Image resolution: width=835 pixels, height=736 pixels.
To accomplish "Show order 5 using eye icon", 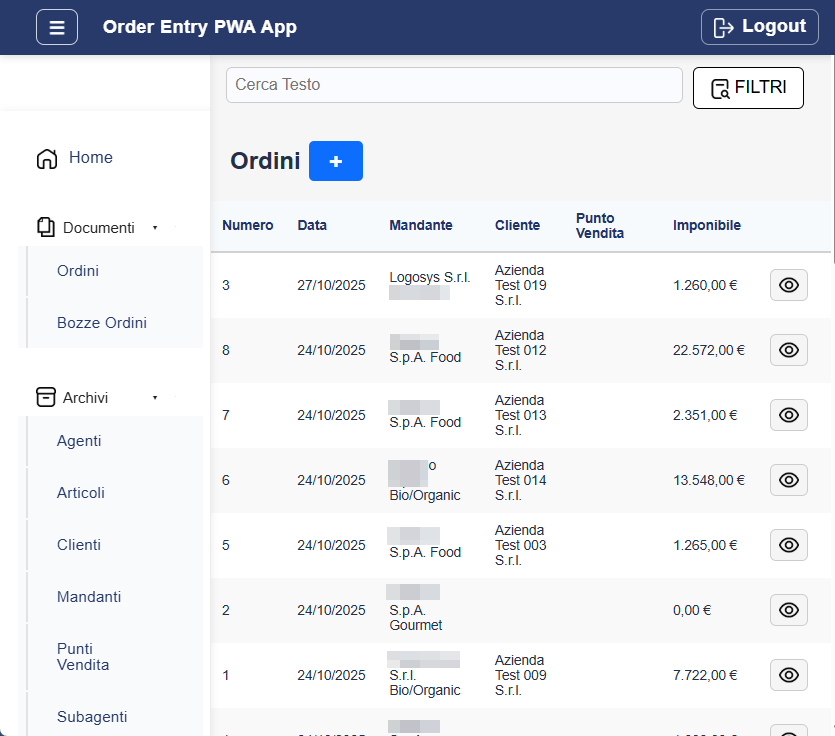I will coord(788,545).
